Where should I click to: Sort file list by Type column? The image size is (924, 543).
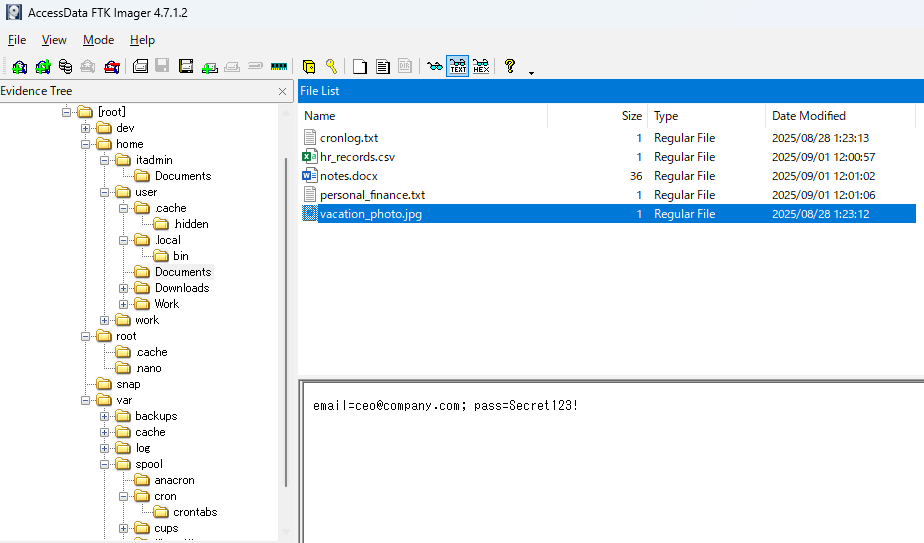tap(706, 116)
